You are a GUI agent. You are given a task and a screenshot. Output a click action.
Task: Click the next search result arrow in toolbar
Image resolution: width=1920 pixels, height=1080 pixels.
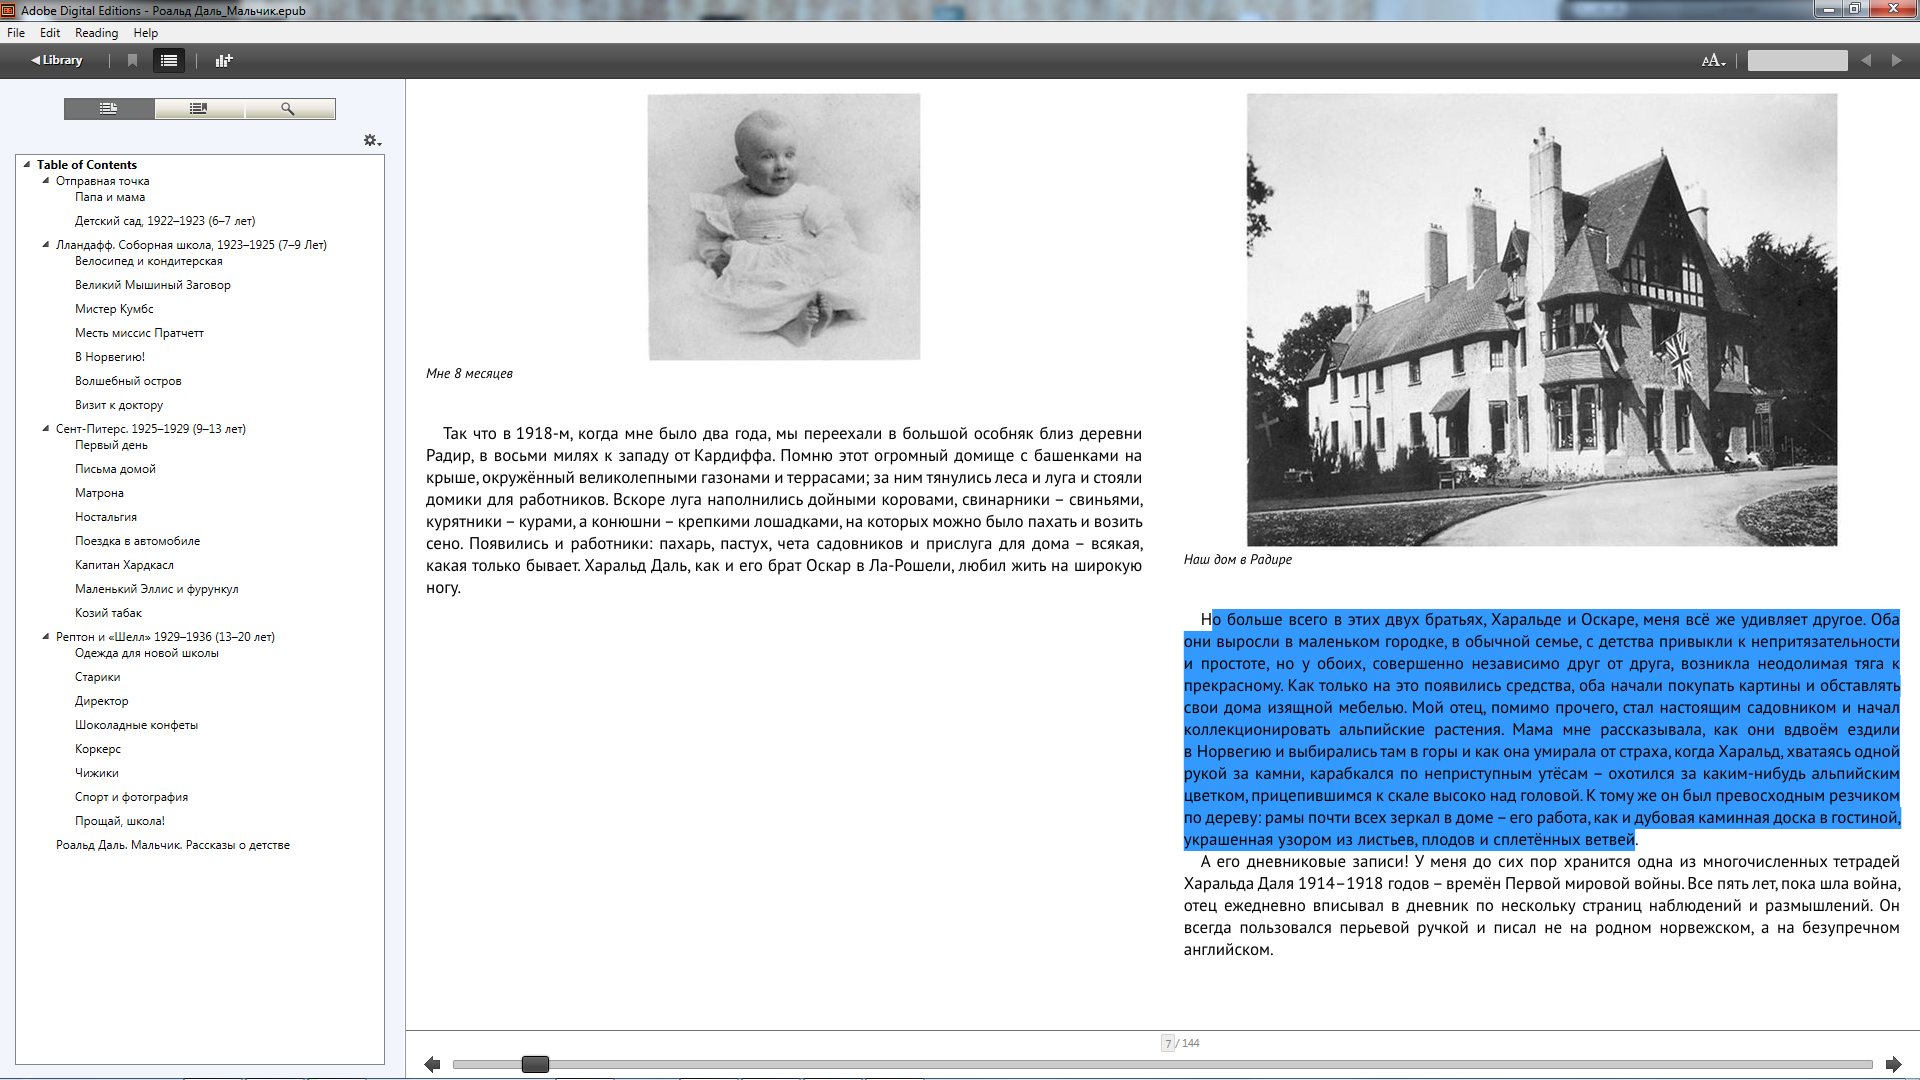tap(1896, 61)
